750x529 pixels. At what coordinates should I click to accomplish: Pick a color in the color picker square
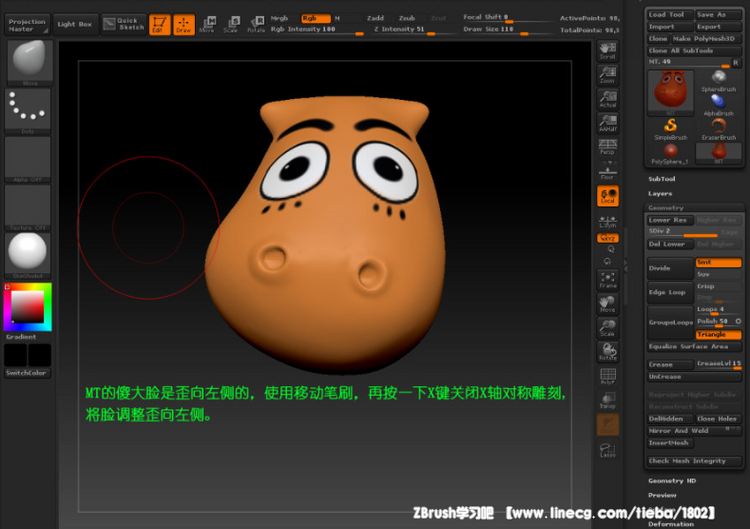[28, 307]
